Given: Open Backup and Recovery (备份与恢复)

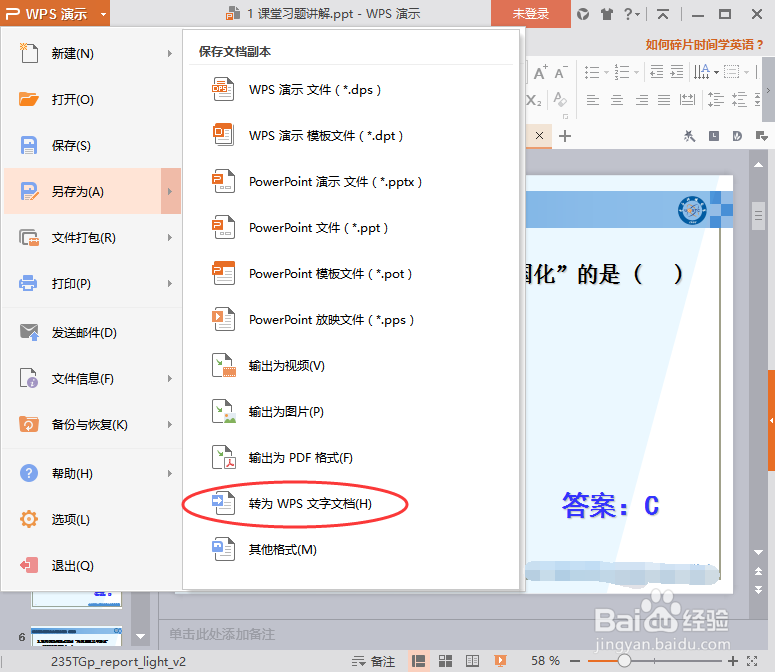Looking at the screenshot, I should 92,424.
